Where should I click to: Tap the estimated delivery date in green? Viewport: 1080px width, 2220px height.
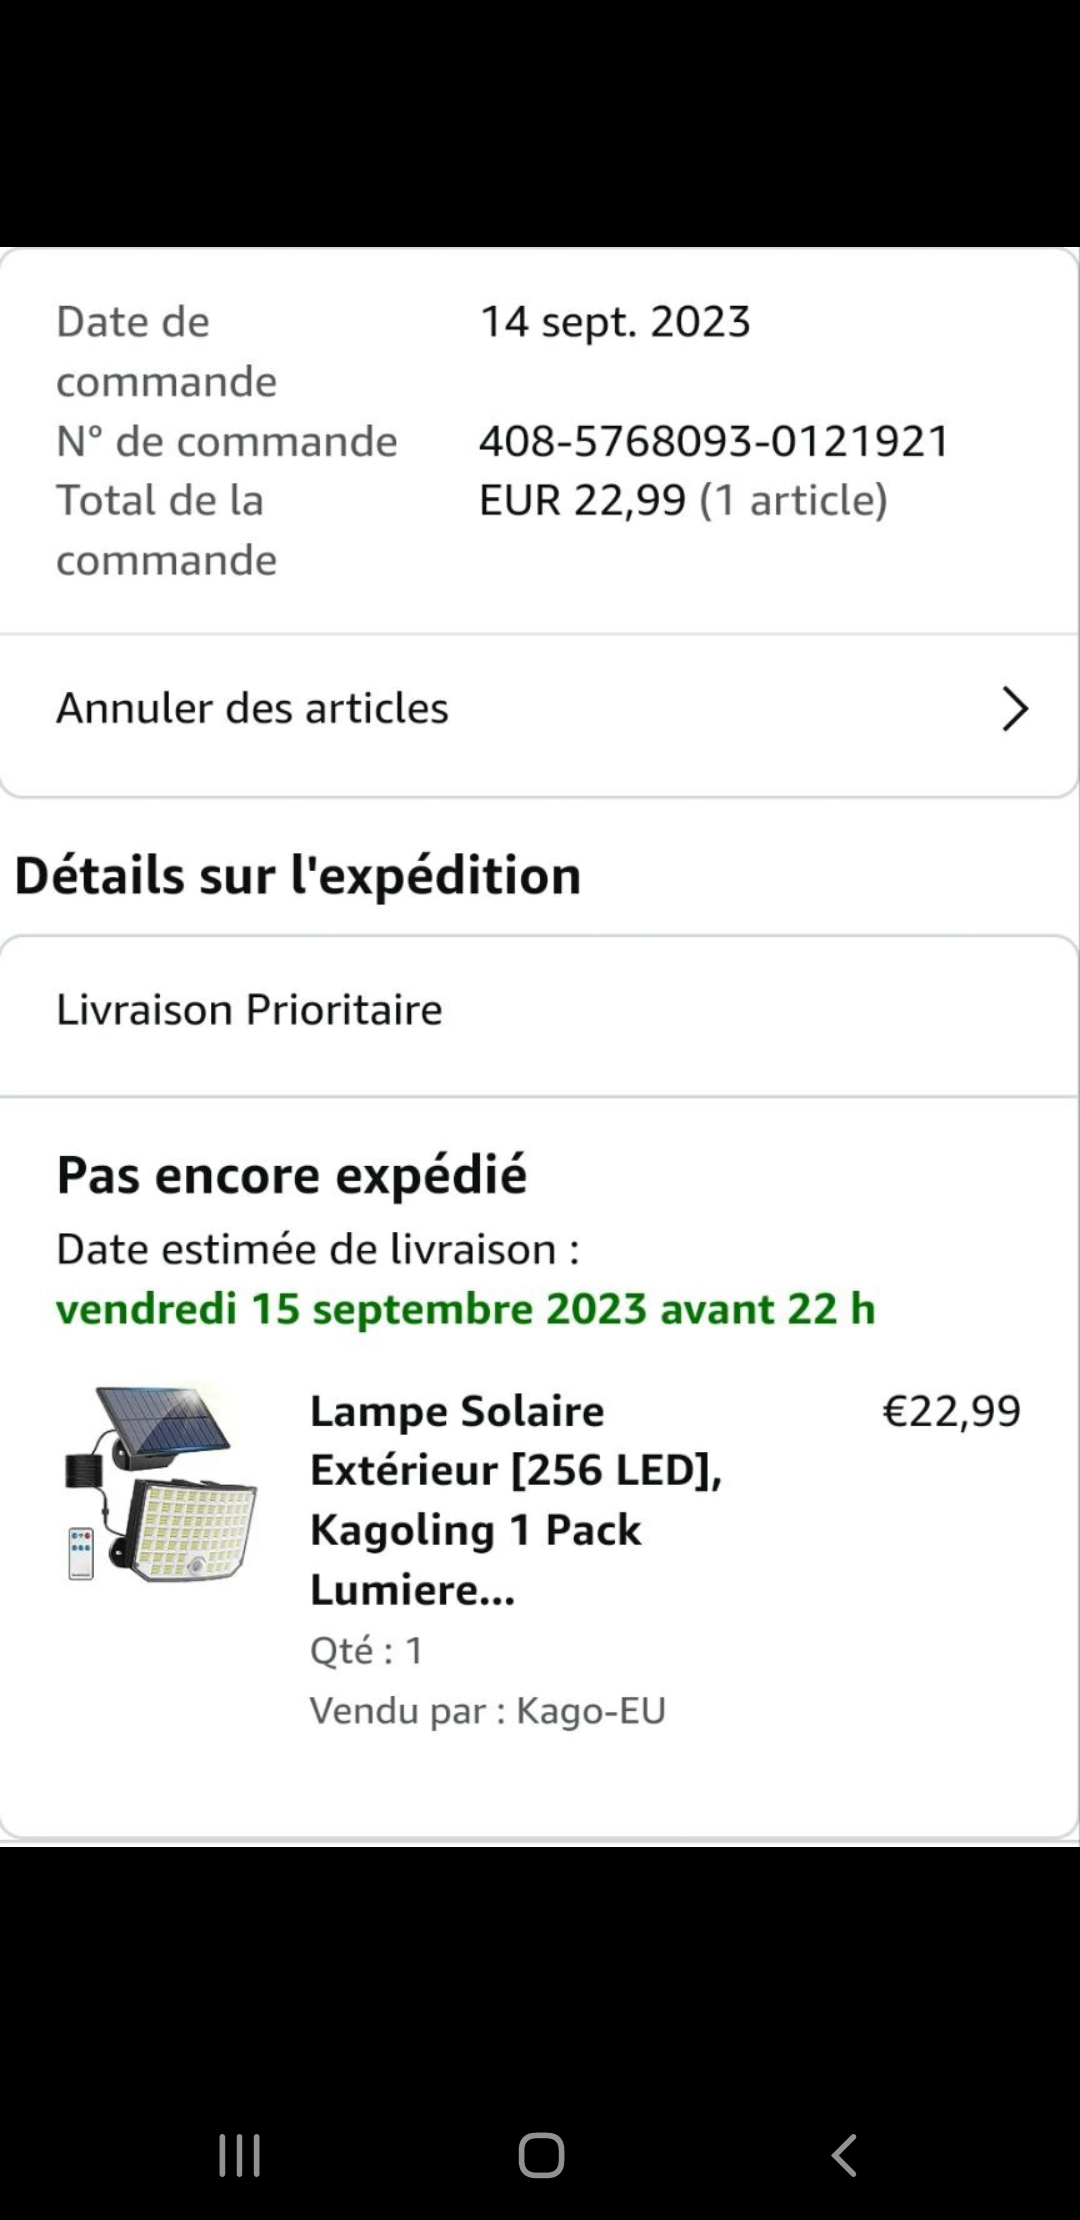click(466, 1309)
